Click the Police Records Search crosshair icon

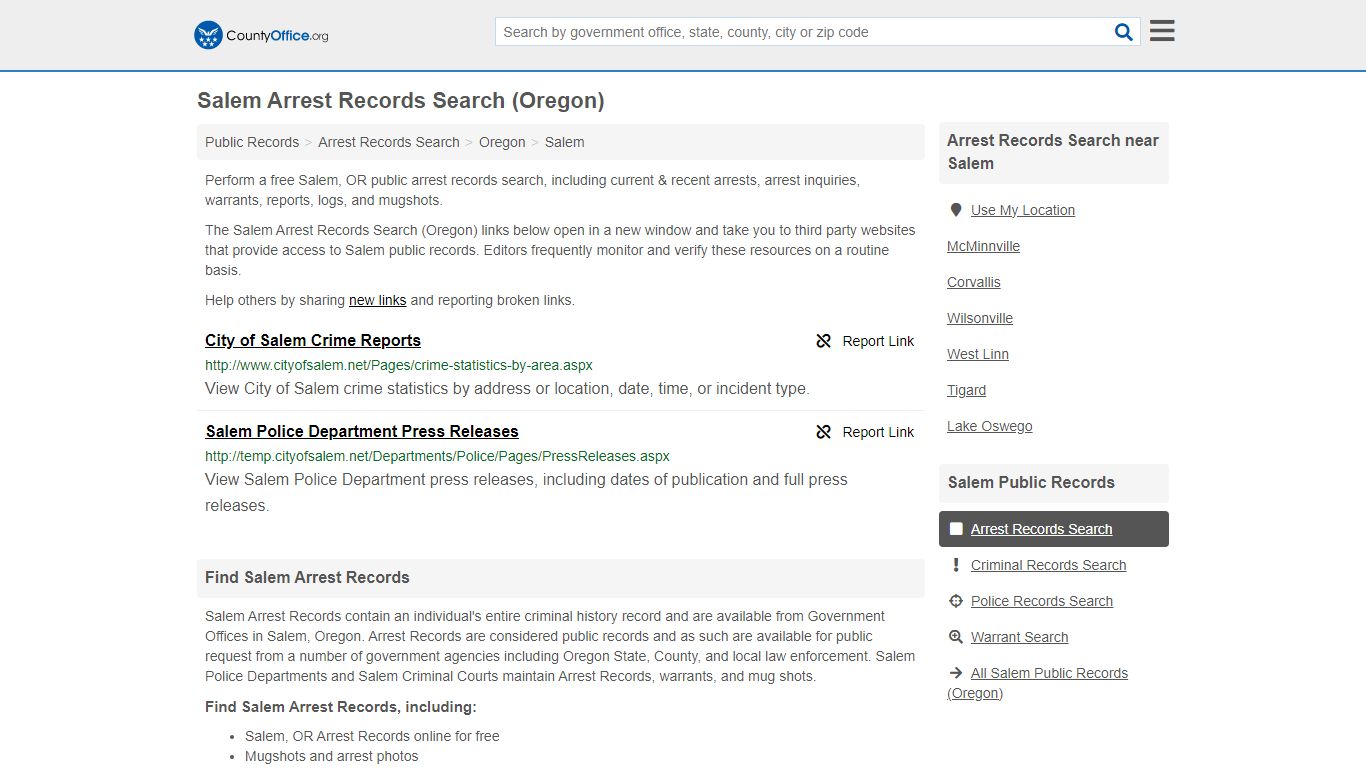[x=956, y=601]
